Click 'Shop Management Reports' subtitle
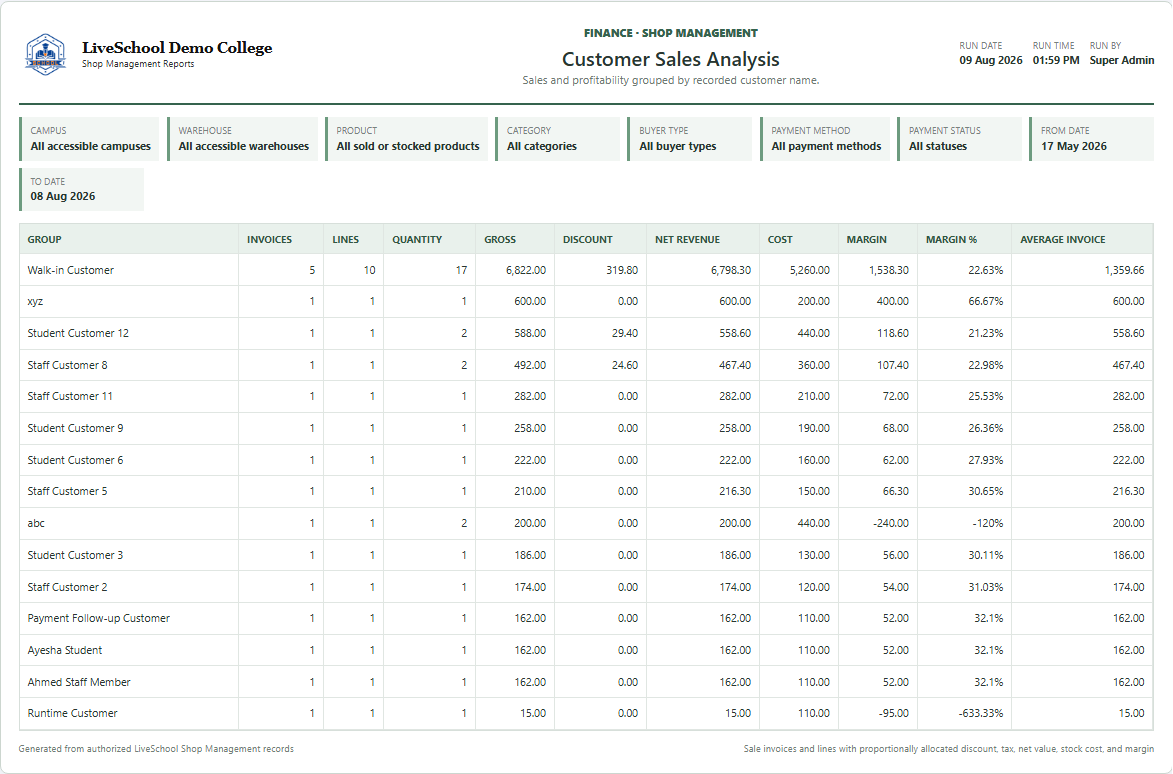The image size is (1173, 774). point(138,64)
